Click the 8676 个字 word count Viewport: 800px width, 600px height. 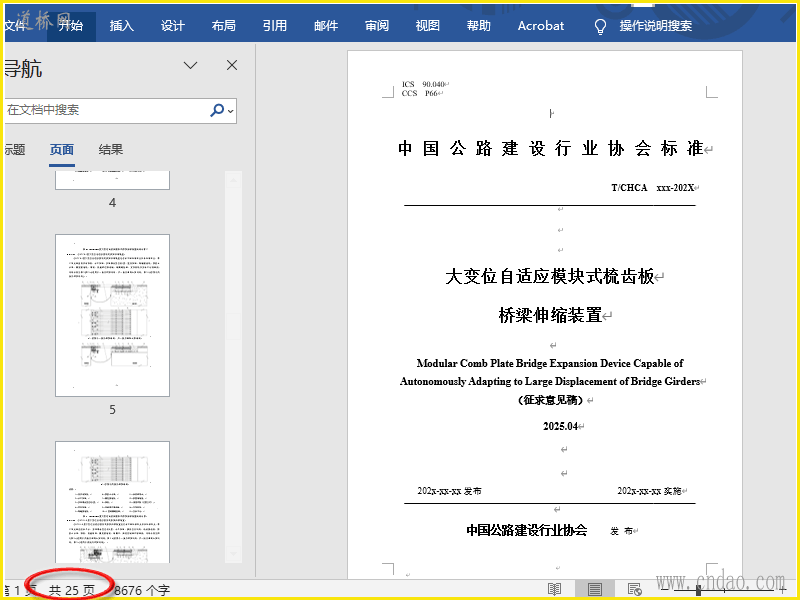pyautogui.click(x=142, y=590)
